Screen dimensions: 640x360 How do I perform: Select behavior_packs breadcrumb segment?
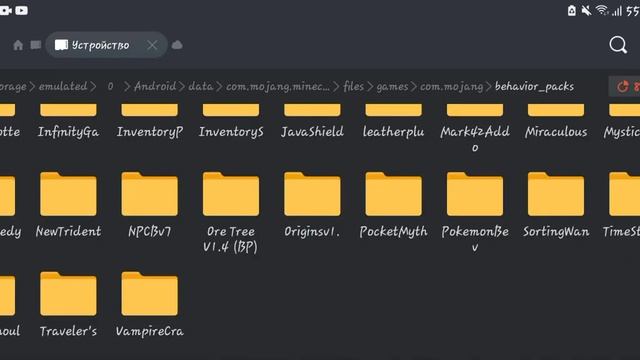point(534,87)
